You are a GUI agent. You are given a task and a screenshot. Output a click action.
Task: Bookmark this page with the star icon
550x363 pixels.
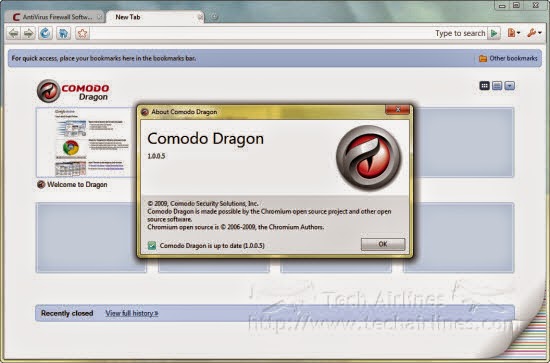point(82,33)
